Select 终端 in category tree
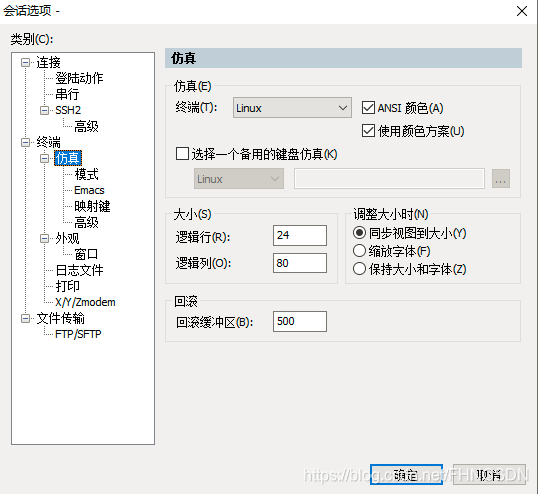Image resolution: width=538 pixels, height=494 pixels. (x=48, y=142)
